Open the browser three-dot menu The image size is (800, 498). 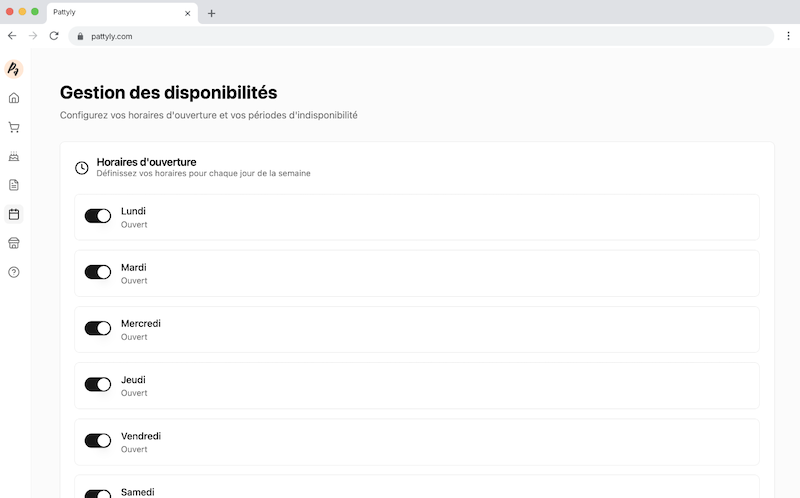788,36
